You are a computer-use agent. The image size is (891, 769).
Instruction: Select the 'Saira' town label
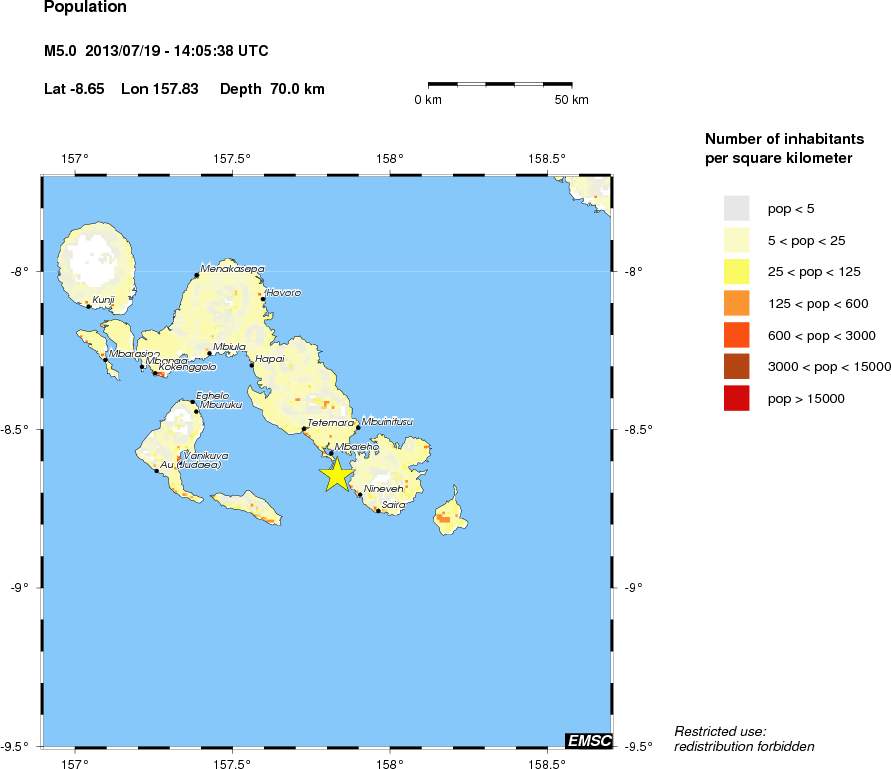pos(393,505)
